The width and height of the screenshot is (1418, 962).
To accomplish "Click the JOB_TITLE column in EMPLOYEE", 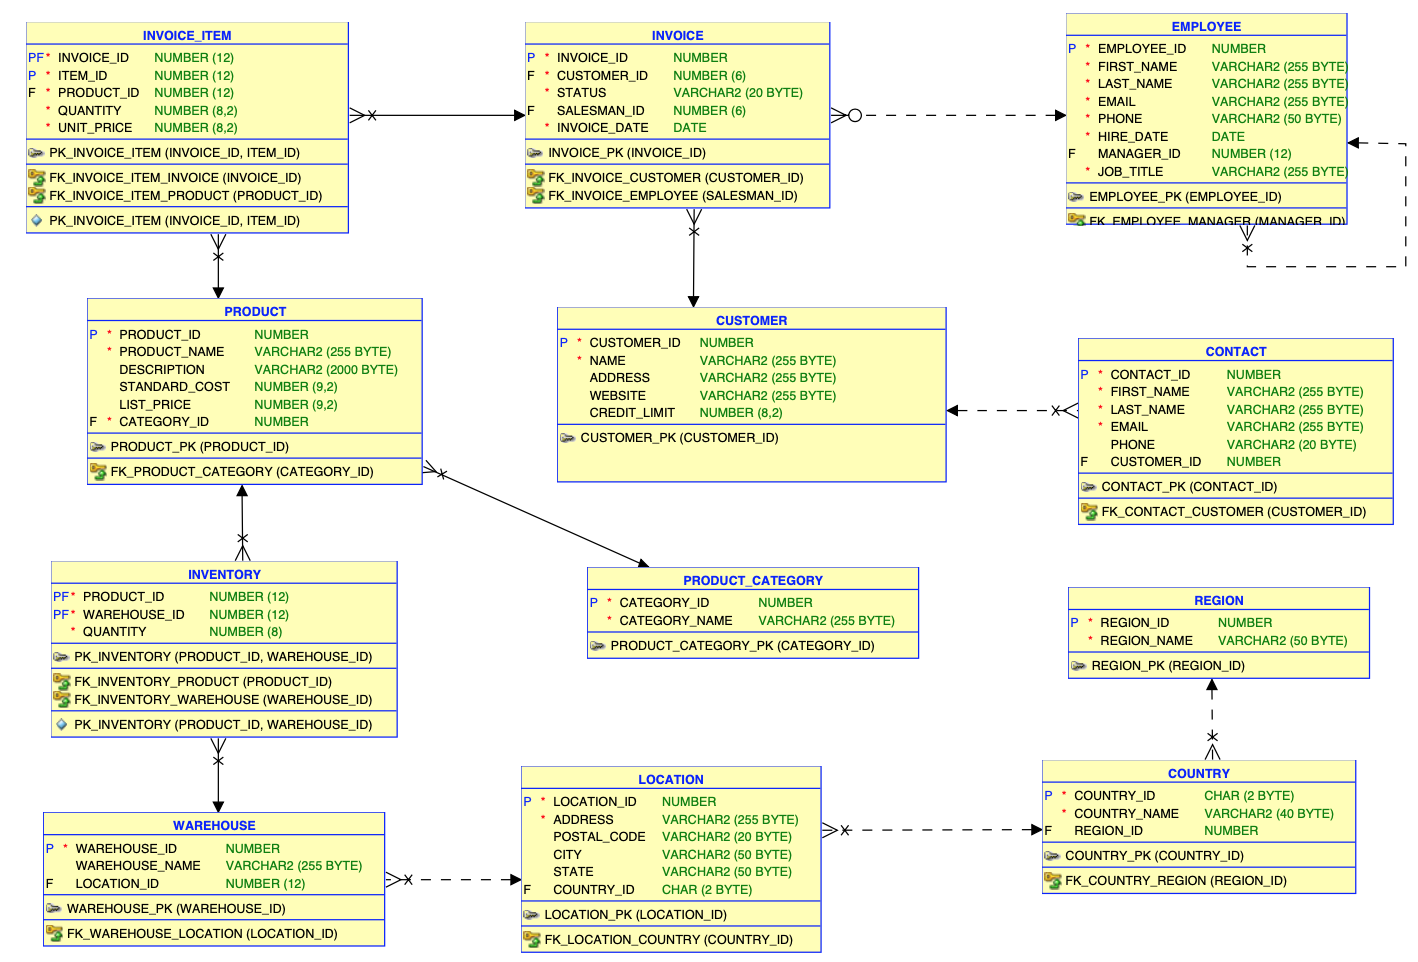I will [1130, 172].
